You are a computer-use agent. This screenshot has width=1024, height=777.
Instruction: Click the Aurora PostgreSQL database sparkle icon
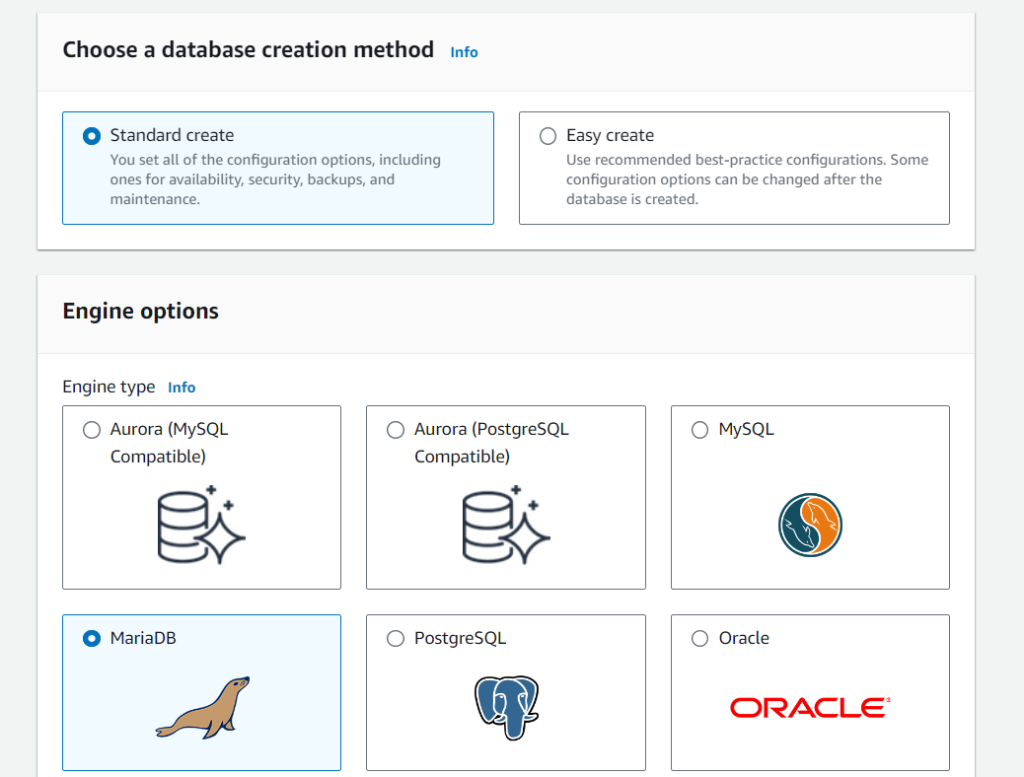coord(505,525)
